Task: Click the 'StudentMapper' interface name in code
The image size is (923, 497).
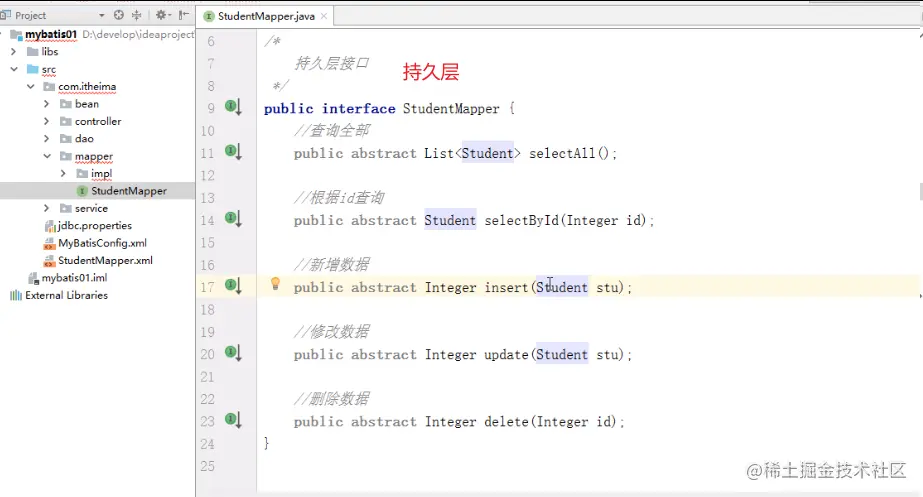Action: (x=451, y=108)
